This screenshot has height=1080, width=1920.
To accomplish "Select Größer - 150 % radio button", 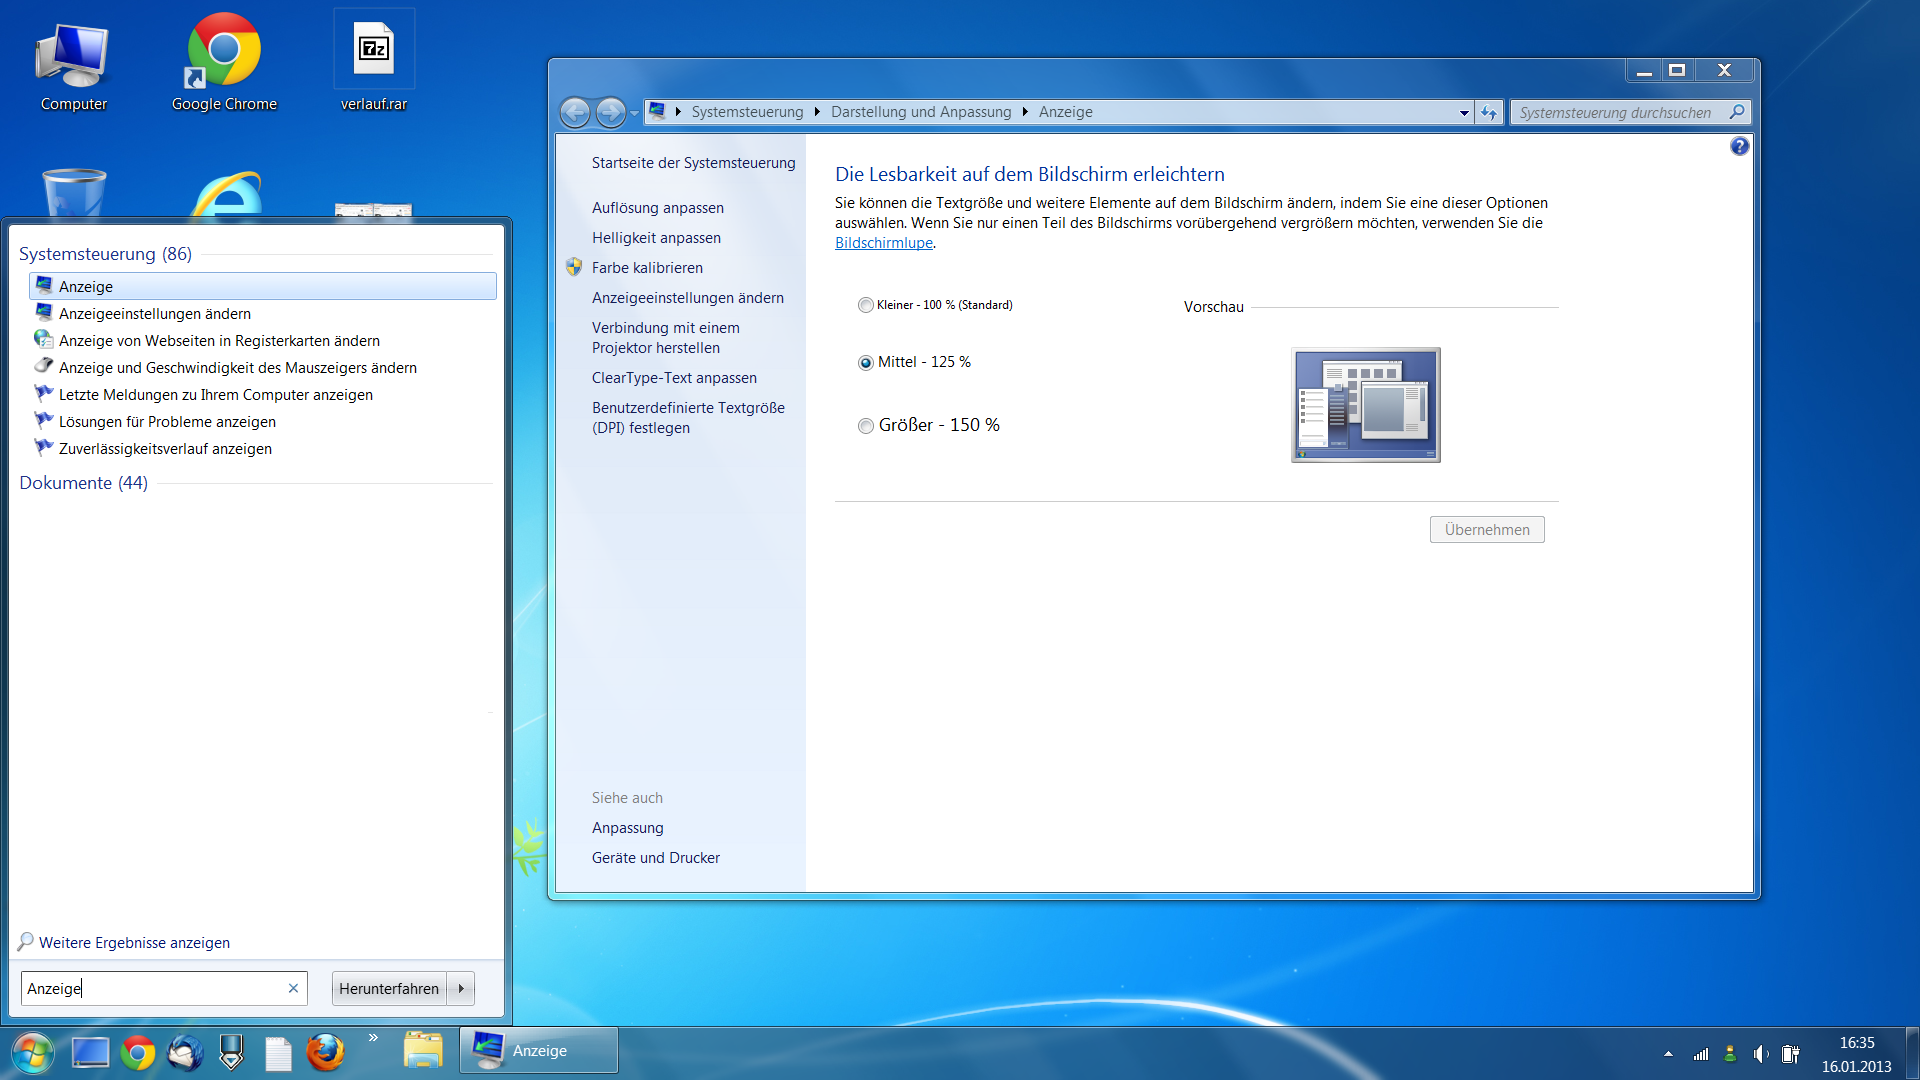I will pyautogui.click(x=866, y=426).
